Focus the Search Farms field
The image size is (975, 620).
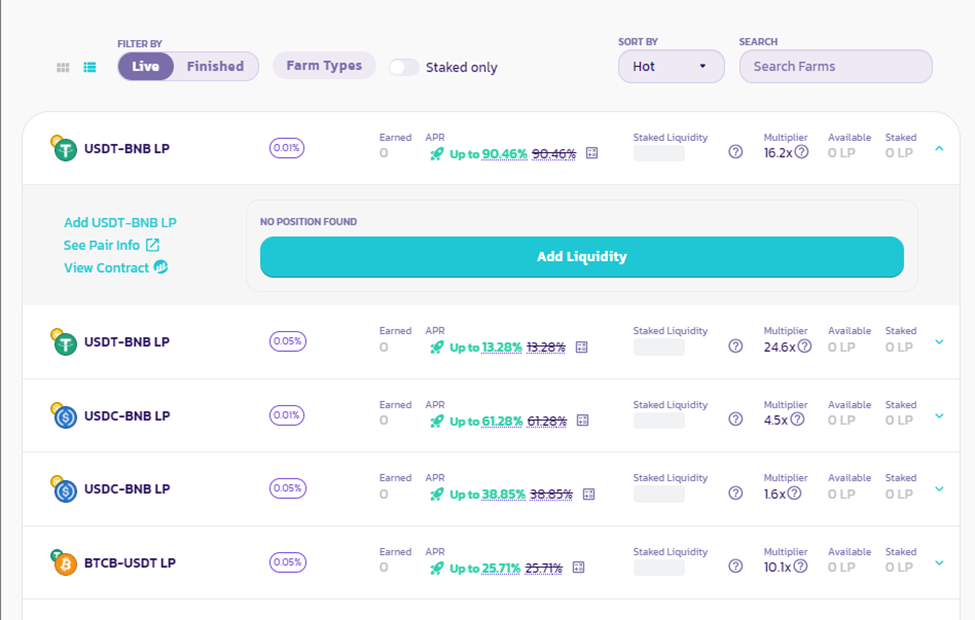tap(836, 67)
